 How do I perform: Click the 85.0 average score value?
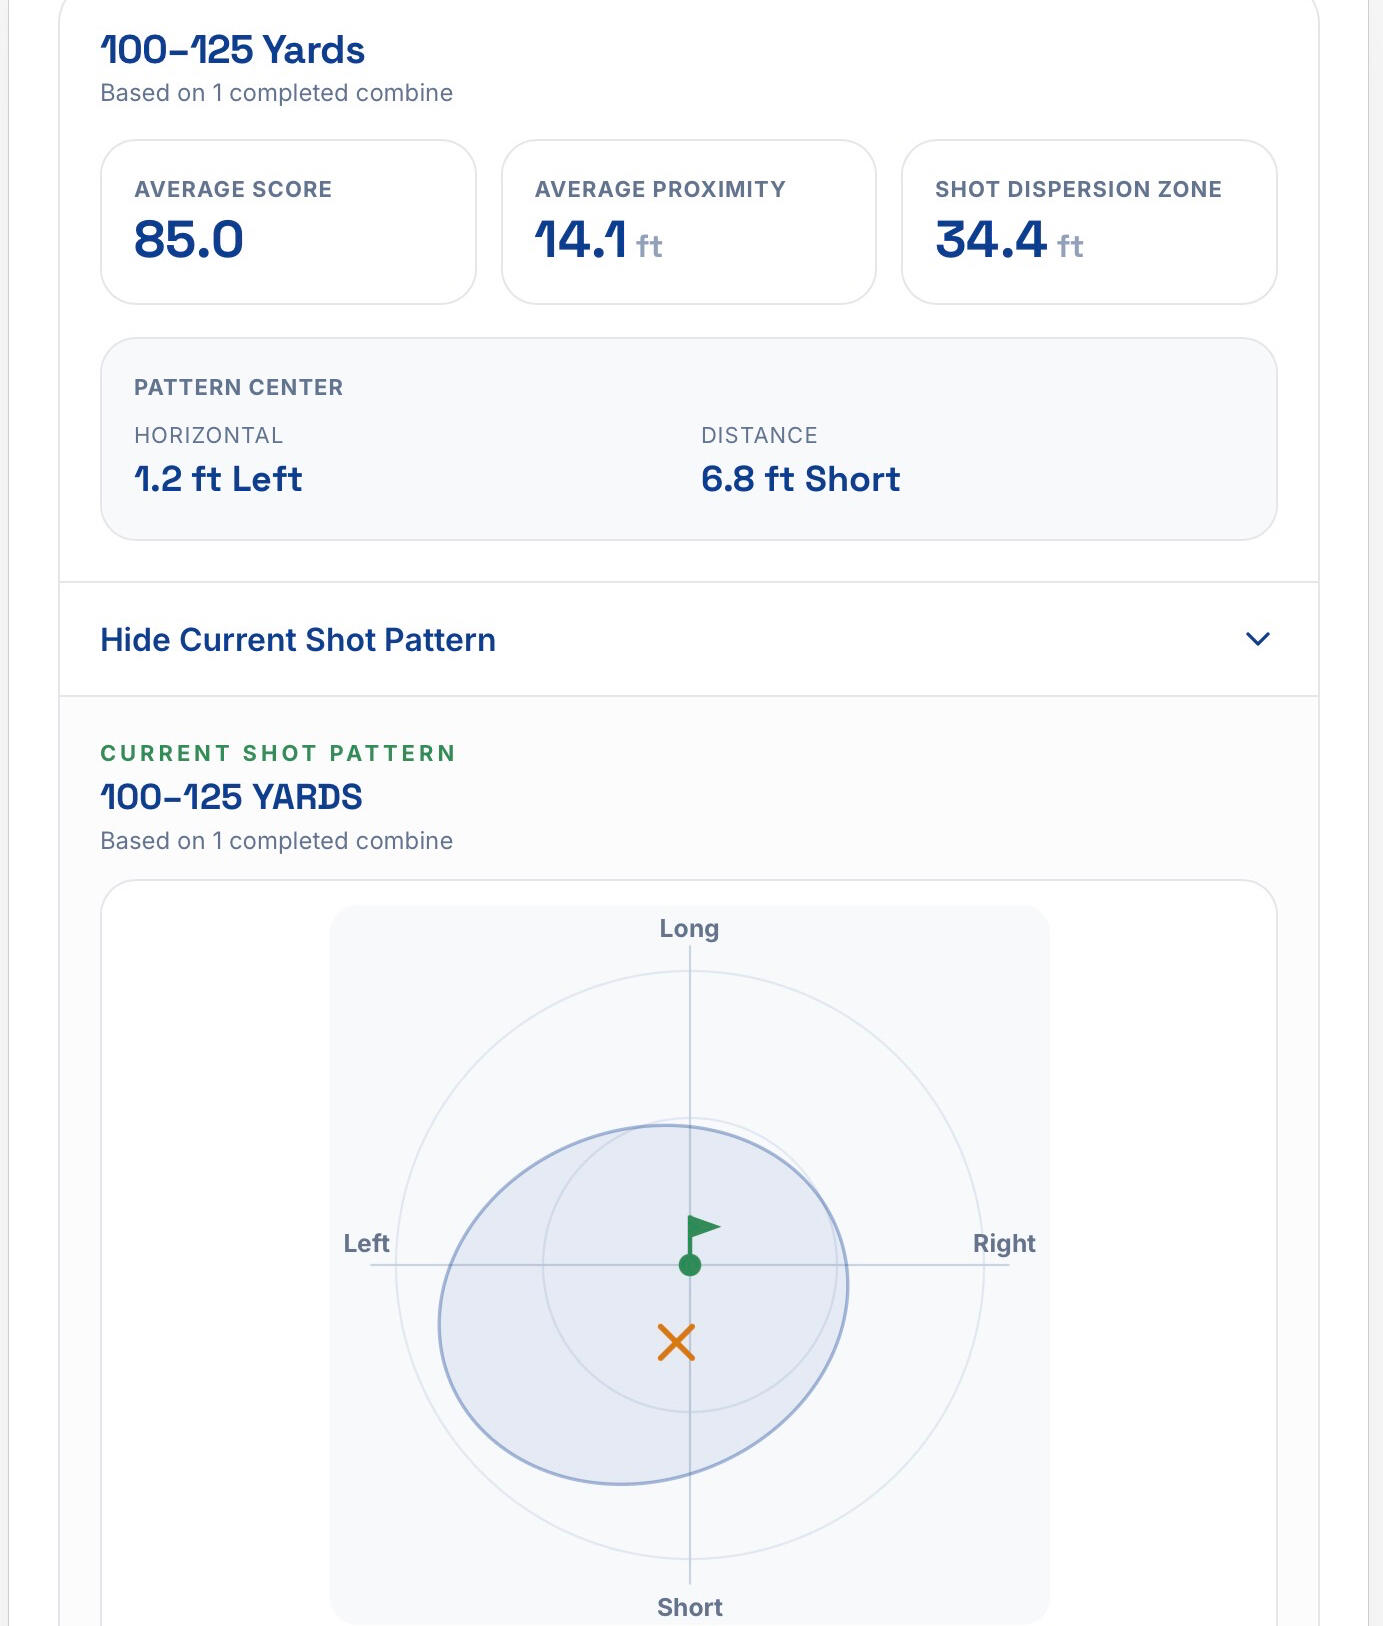189,240
